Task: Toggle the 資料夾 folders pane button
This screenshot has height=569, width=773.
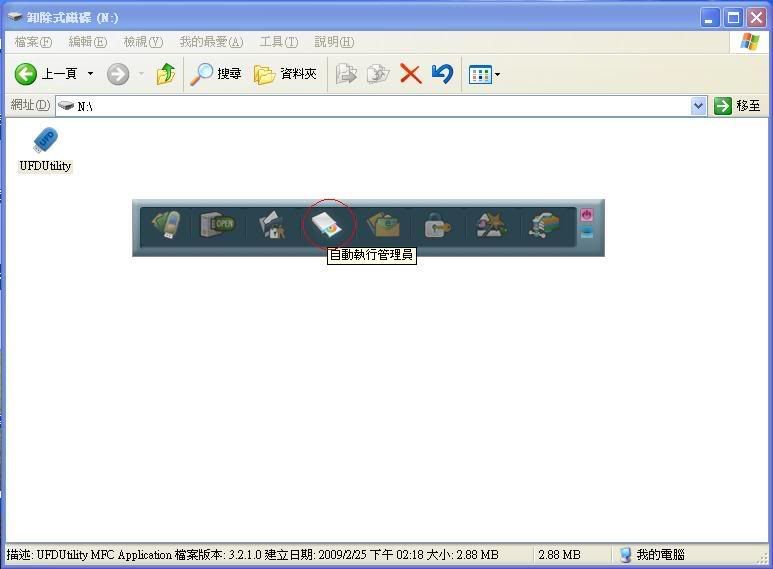Action: point(286,74)
